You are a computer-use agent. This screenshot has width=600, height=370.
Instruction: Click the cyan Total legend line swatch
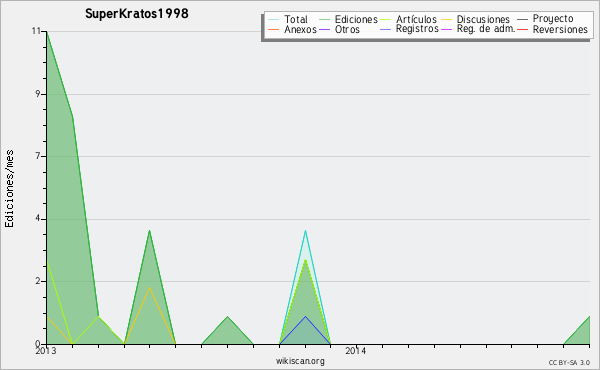click(274, 20)
